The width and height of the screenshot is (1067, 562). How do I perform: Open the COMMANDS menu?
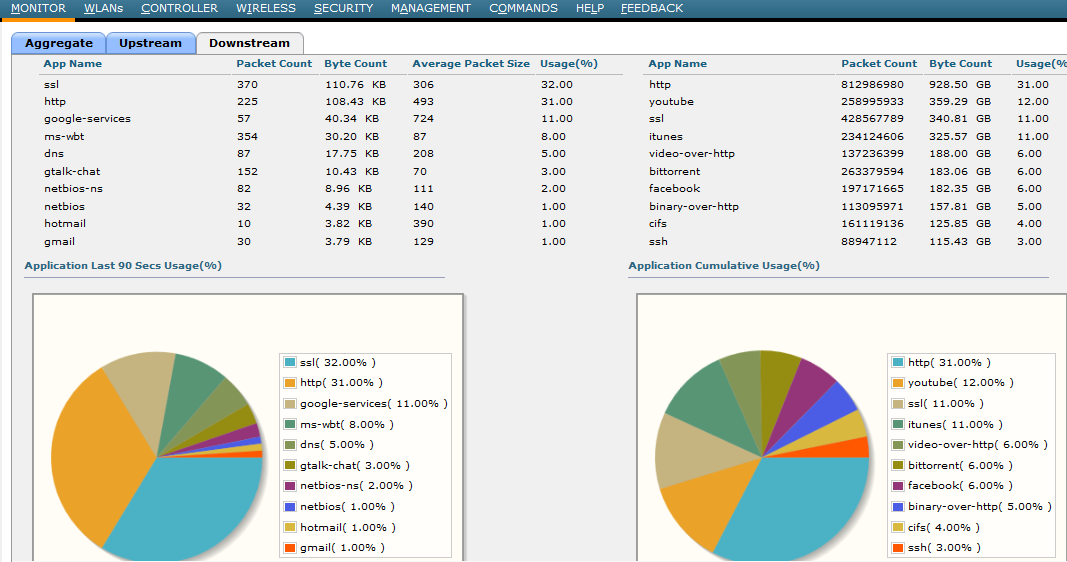(x=523, y=8)
